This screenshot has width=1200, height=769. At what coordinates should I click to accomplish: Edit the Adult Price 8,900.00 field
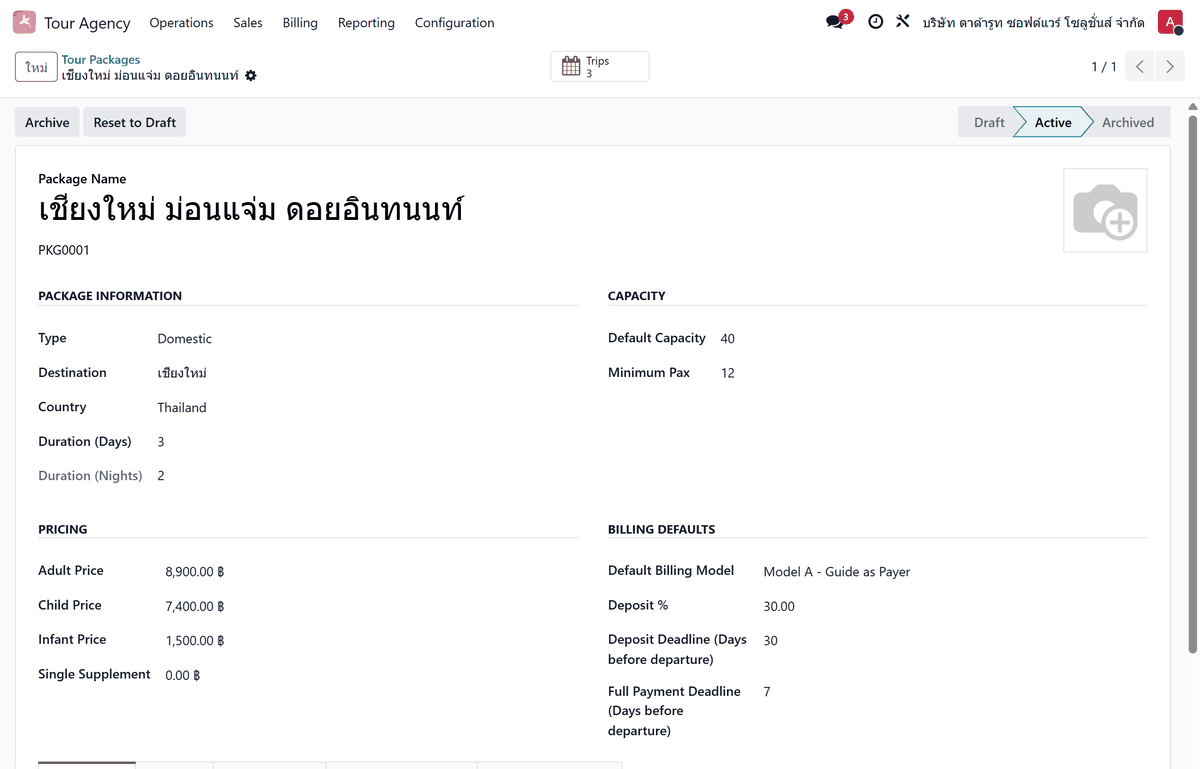195,572
